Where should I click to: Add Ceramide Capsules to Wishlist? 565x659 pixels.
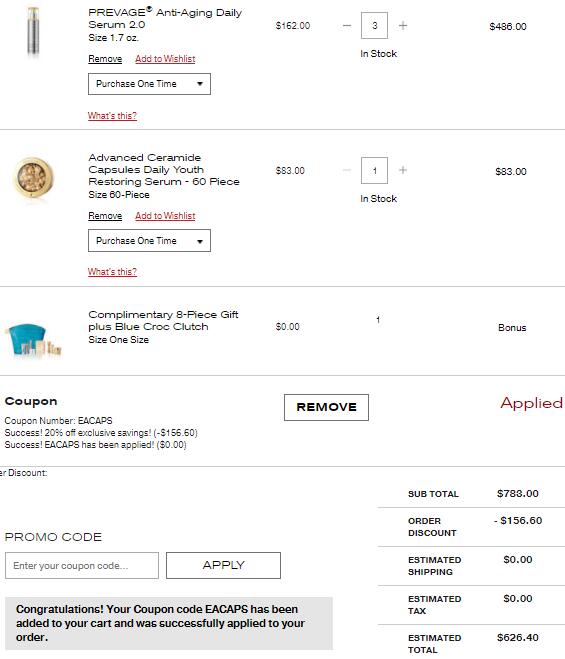pyautogui.click(x=165, y=216)
